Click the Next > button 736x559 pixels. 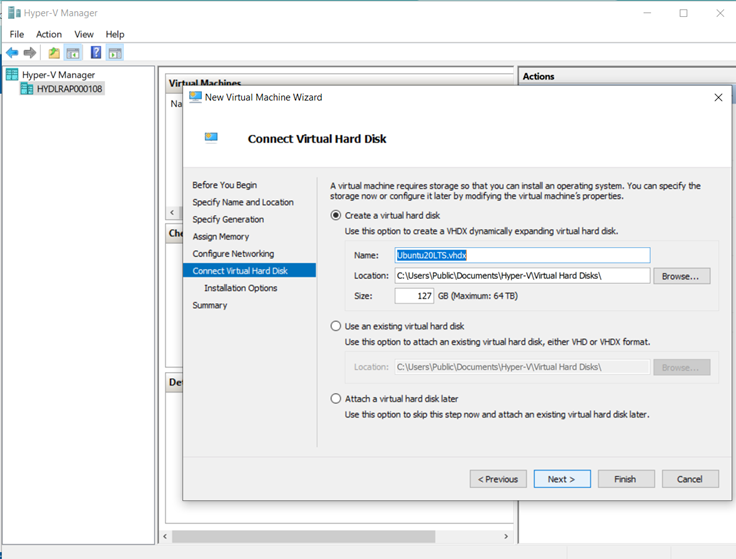(562, 479)
